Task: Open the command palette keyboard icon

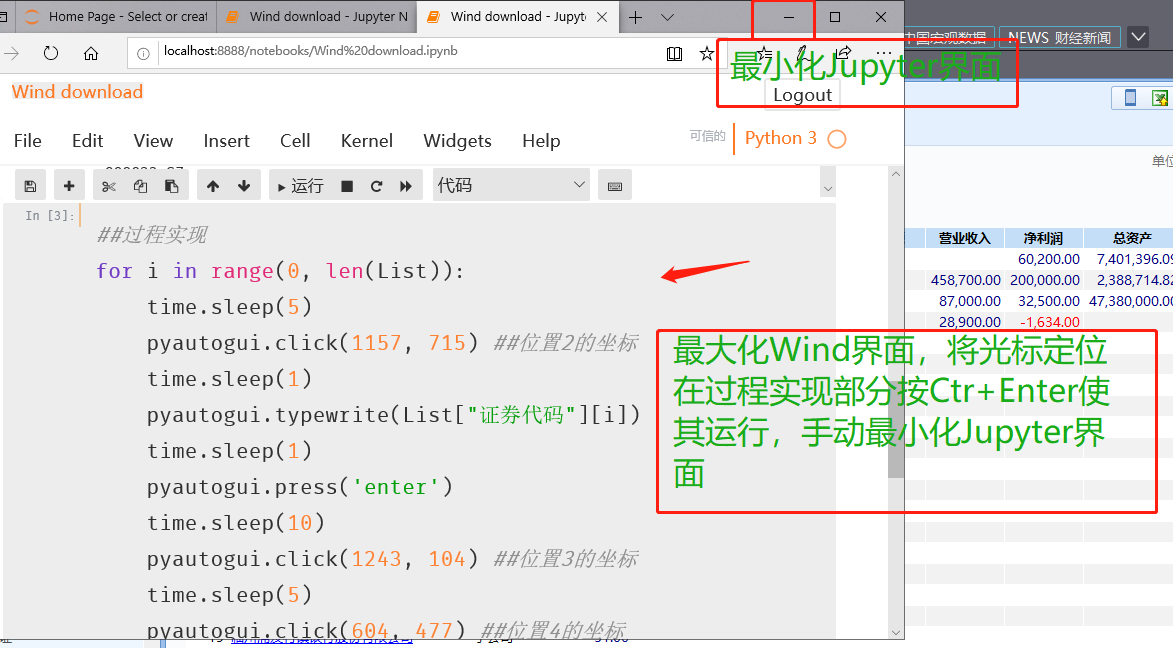Action: click(x=614, y=184)
